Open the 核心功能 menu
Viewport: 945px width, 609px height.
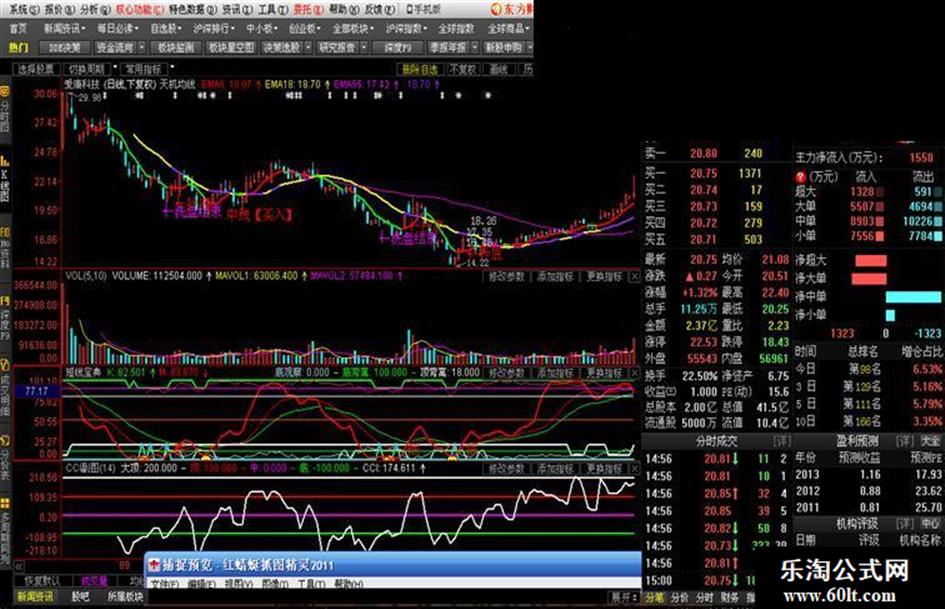click(x=139, y=10)
